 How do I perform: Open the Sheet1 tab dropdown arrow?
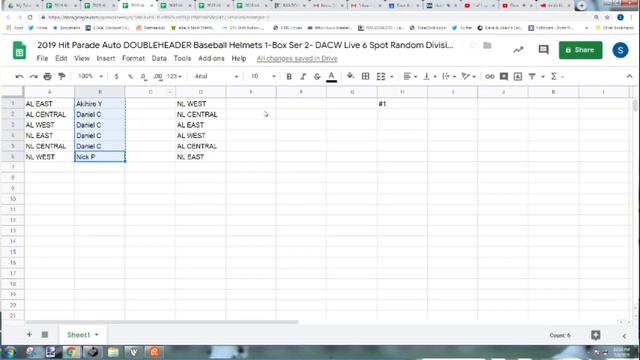tap(97, 335)
